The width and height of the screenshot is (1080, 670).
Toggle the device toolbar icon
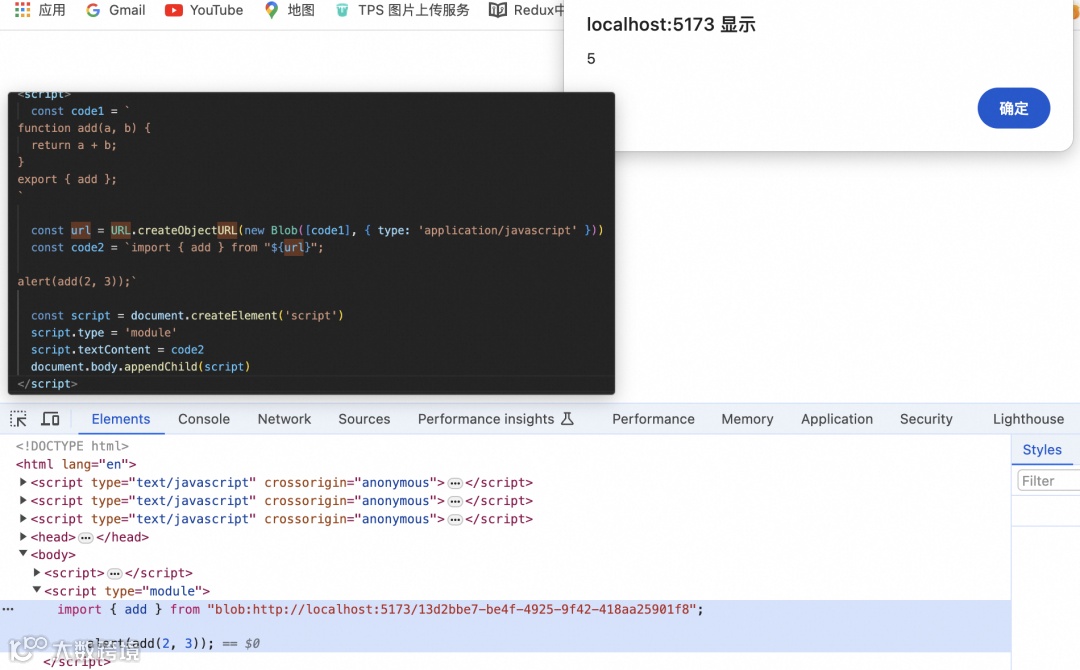pyautogui.click(x=50, y=419)
